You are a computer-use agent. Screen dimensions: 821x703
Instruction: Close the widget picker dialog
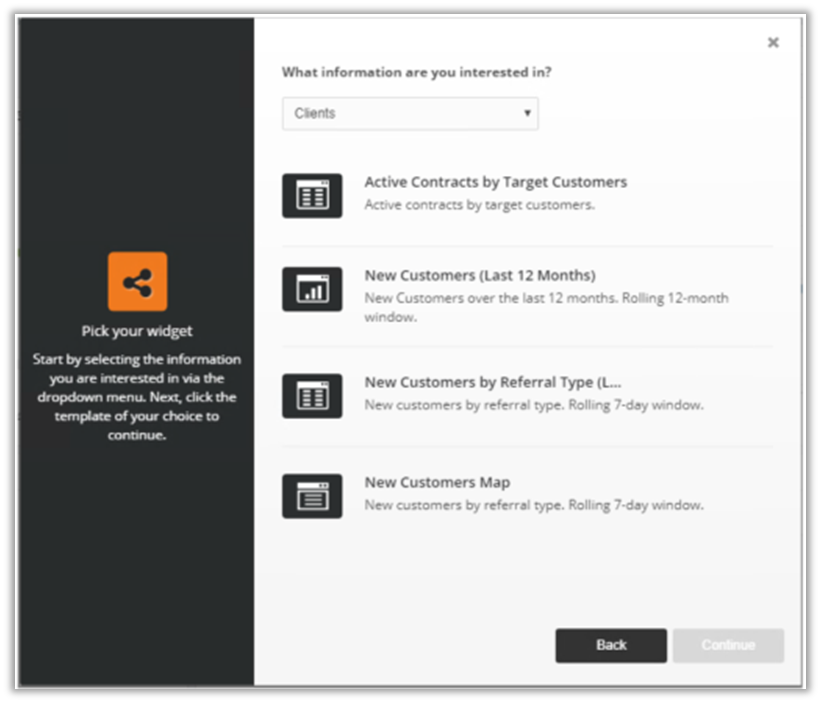[772, 43]
